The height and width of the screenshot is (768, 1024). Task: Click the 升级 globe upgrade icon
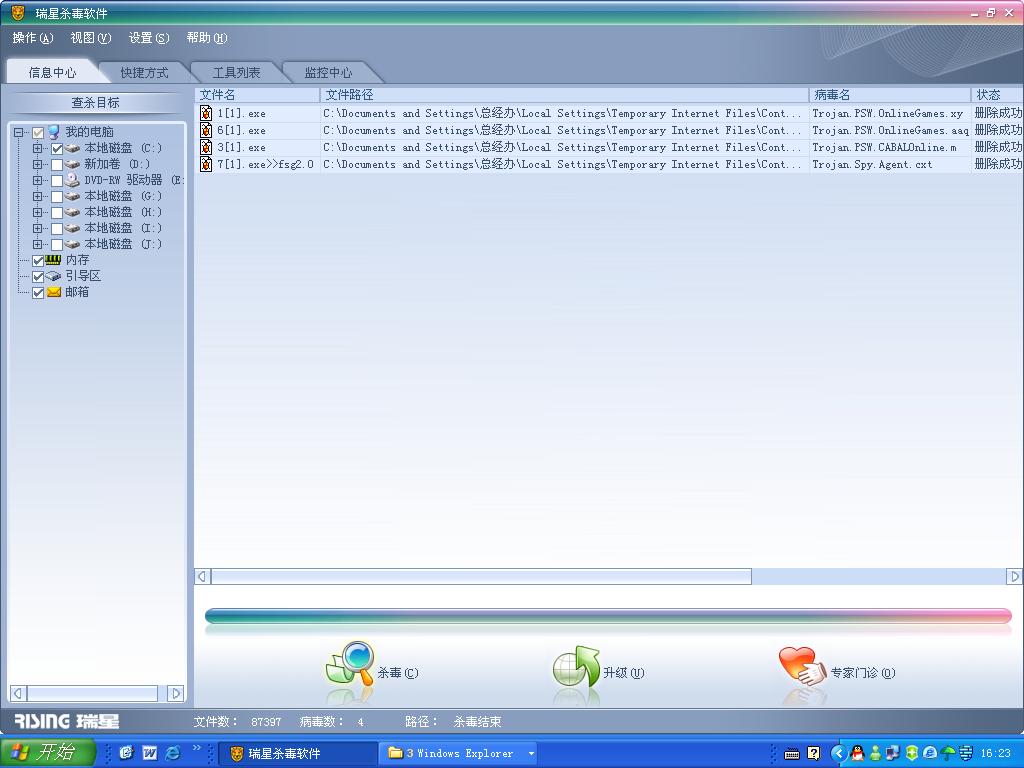[576, 667]
